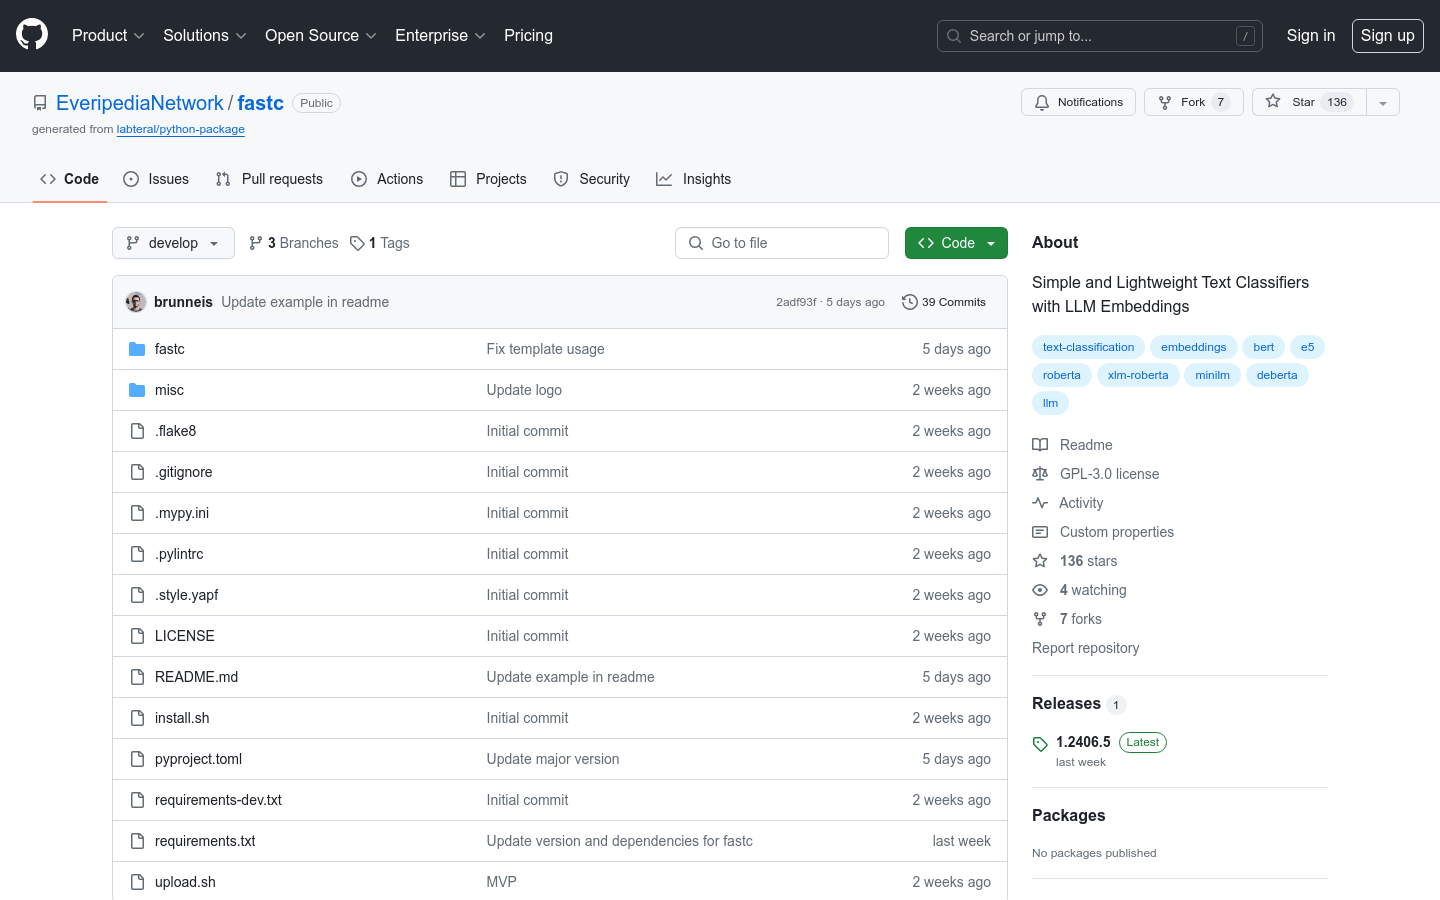Click the search magnifier icon in header
This screenshot has height=900, width=1440.
point(954,36)
